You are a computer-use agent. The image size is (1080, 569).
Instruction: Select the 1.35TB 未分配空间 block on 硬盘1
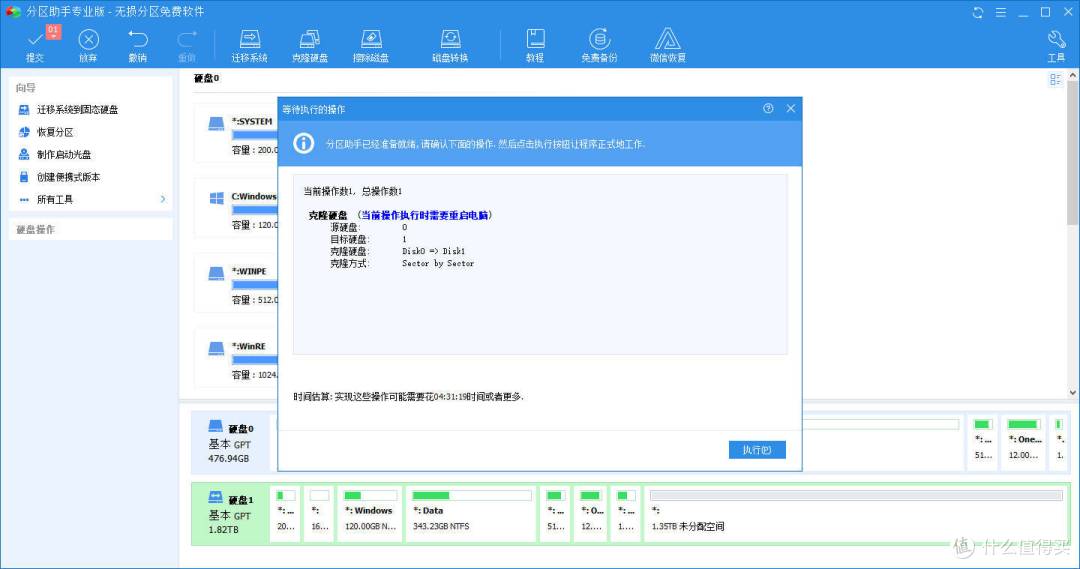pyautogui.click(x=856, y=513)
